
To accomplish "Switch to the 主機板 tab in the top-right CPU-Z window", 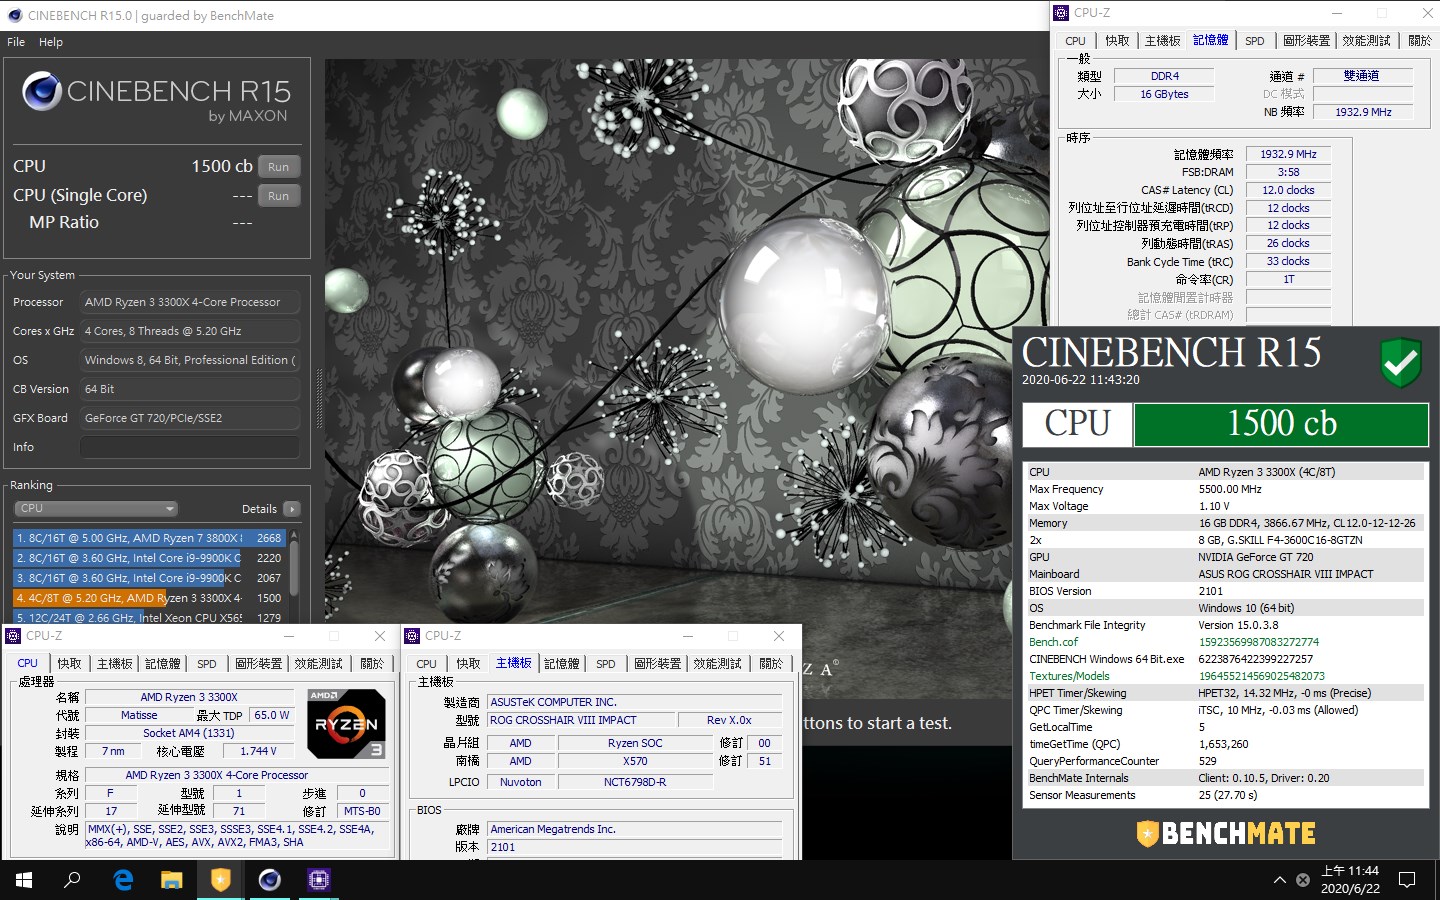I will pos(1162,41).
